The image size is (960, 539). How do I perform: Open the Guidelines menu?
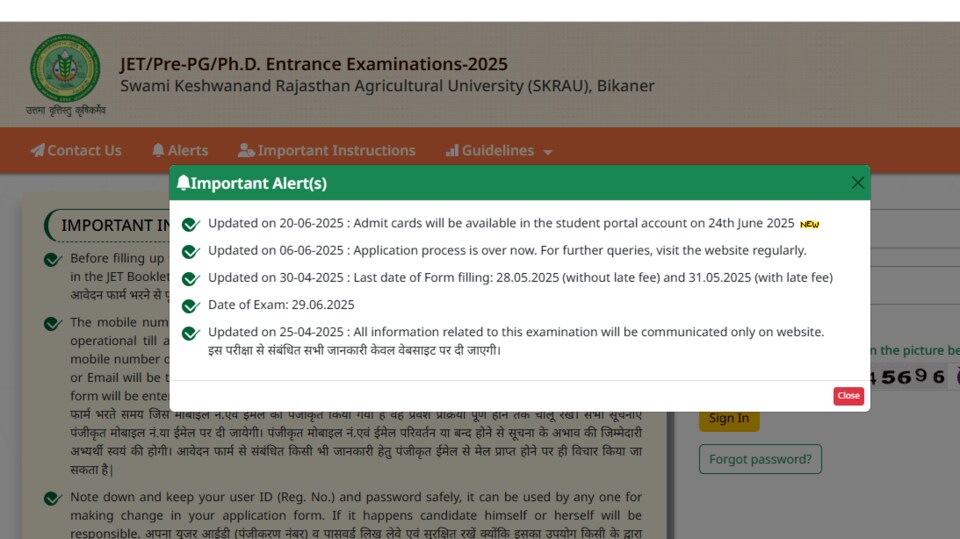coord(499,150)
